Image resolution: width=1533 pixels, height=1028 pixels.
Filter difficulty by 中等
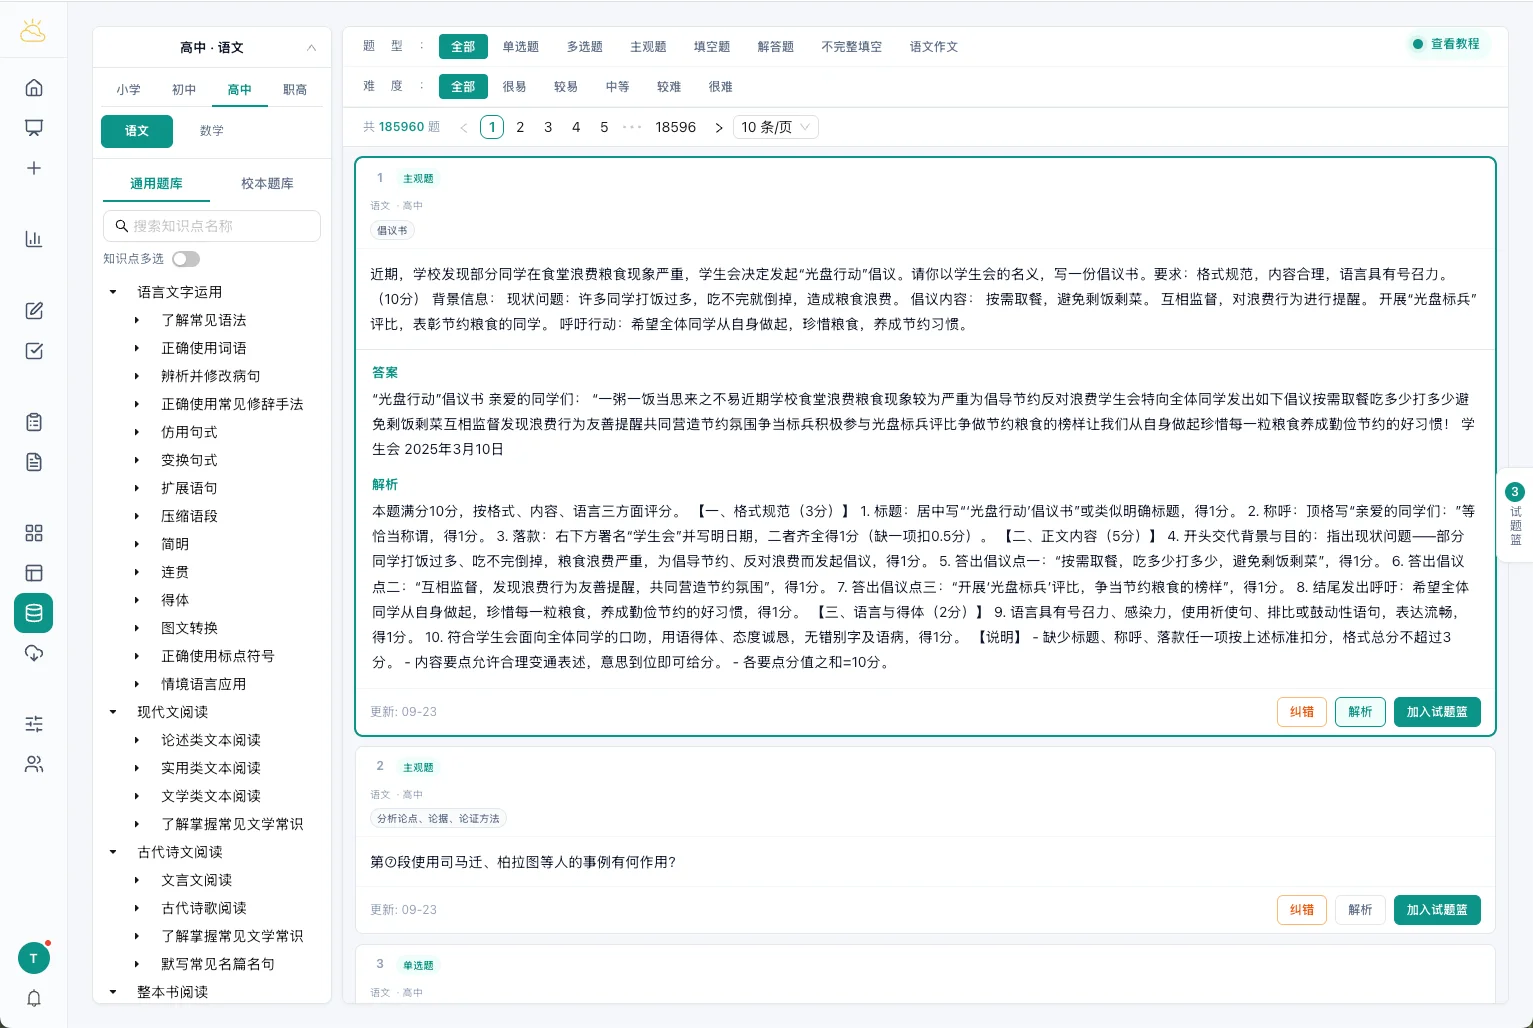coord(617,87)
